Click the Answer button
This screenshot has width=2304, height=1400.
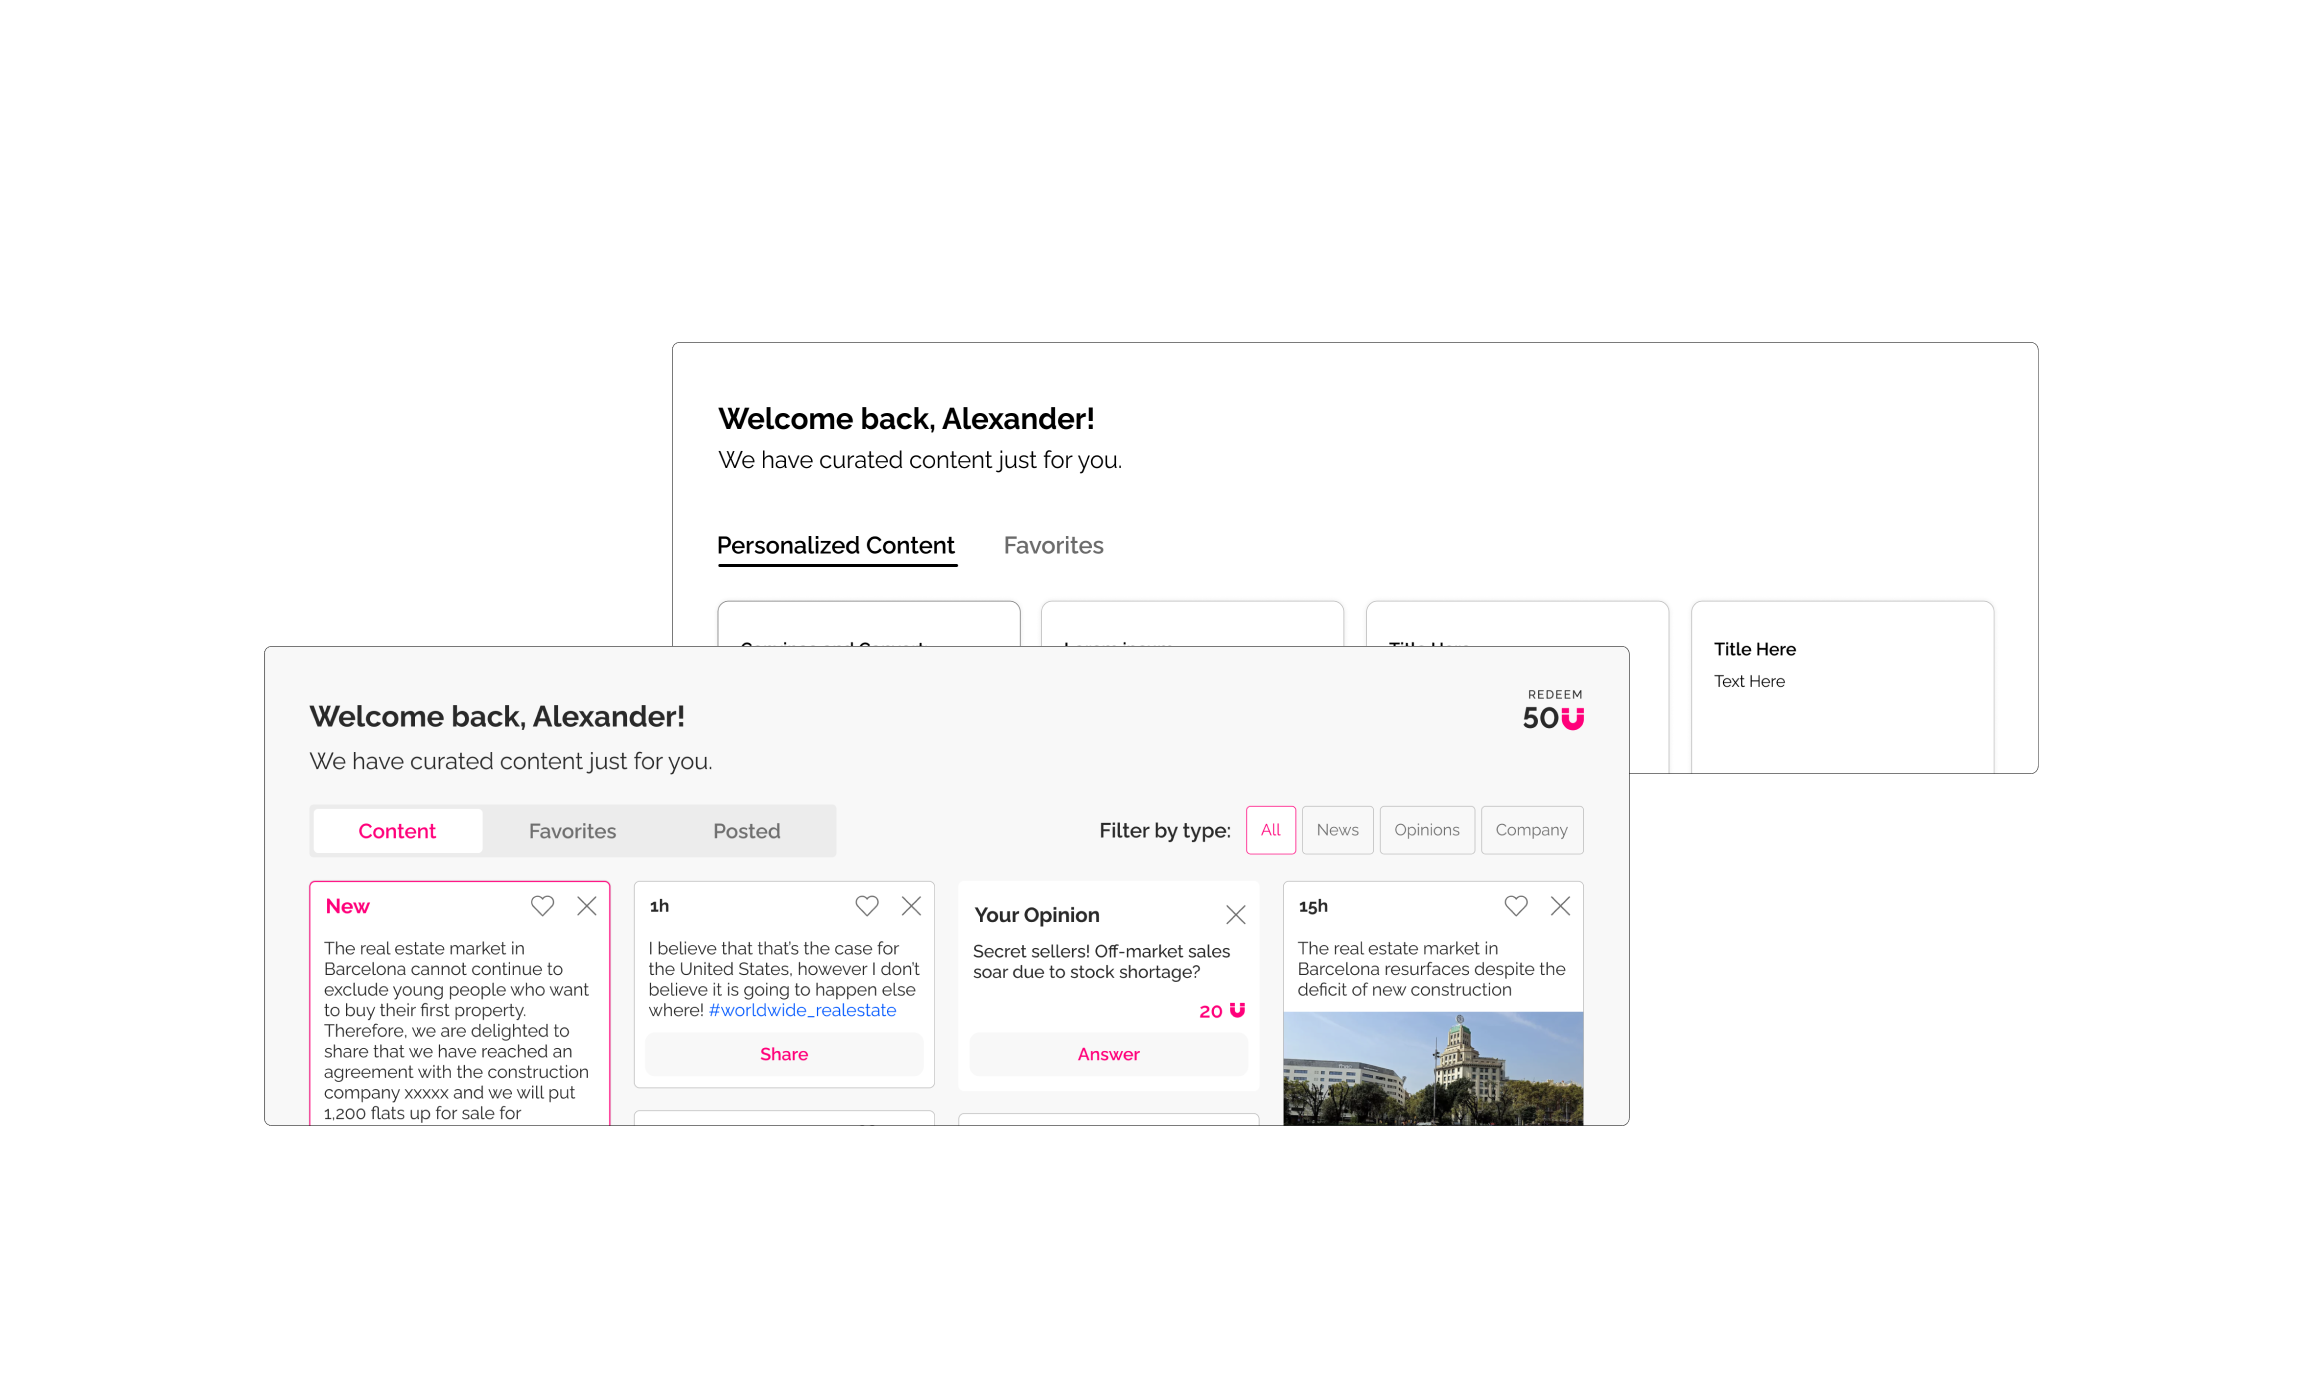(x=1108, y=1054)
